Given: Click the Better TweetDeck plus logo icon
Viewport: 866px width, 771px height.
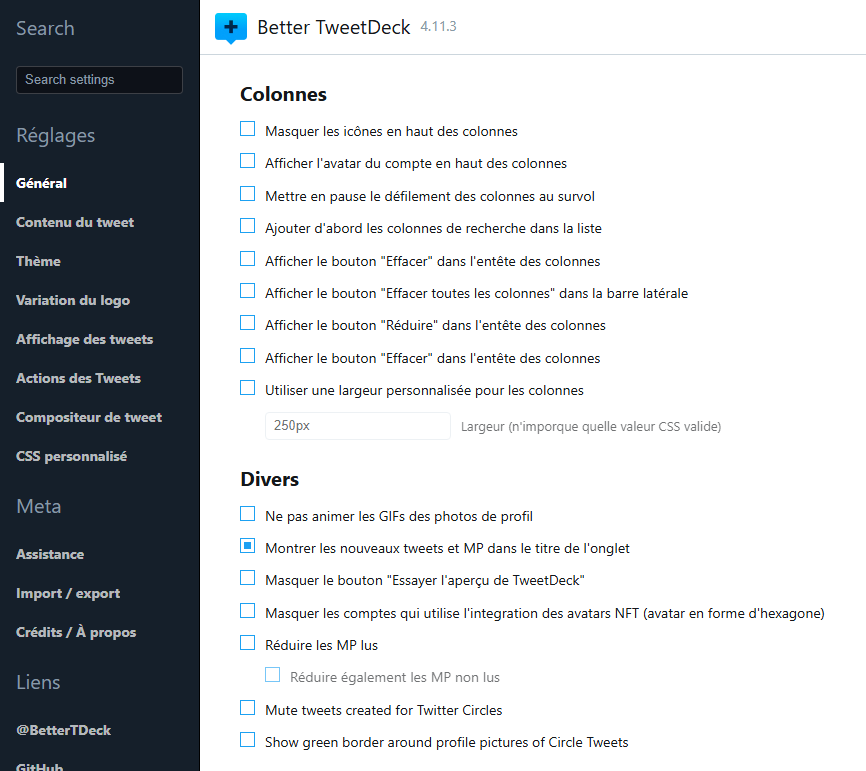Looking at the screenshot, I should (231, 28).
